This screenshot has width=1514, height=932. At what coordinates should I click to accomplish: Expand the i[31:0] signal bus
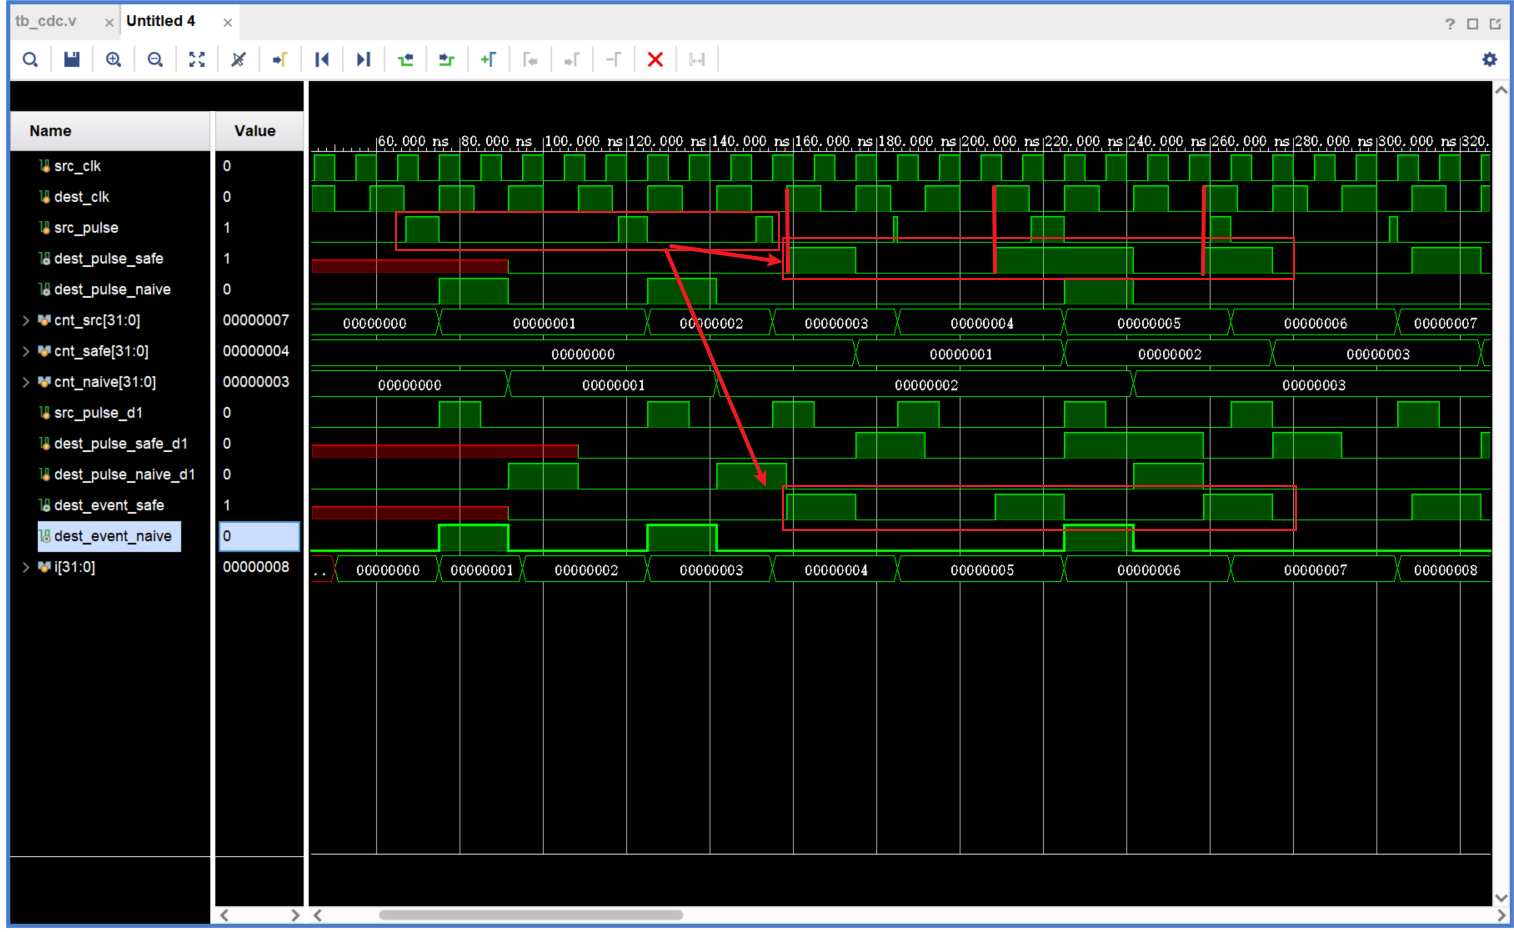pyautogui.click(x=26, y=568)
